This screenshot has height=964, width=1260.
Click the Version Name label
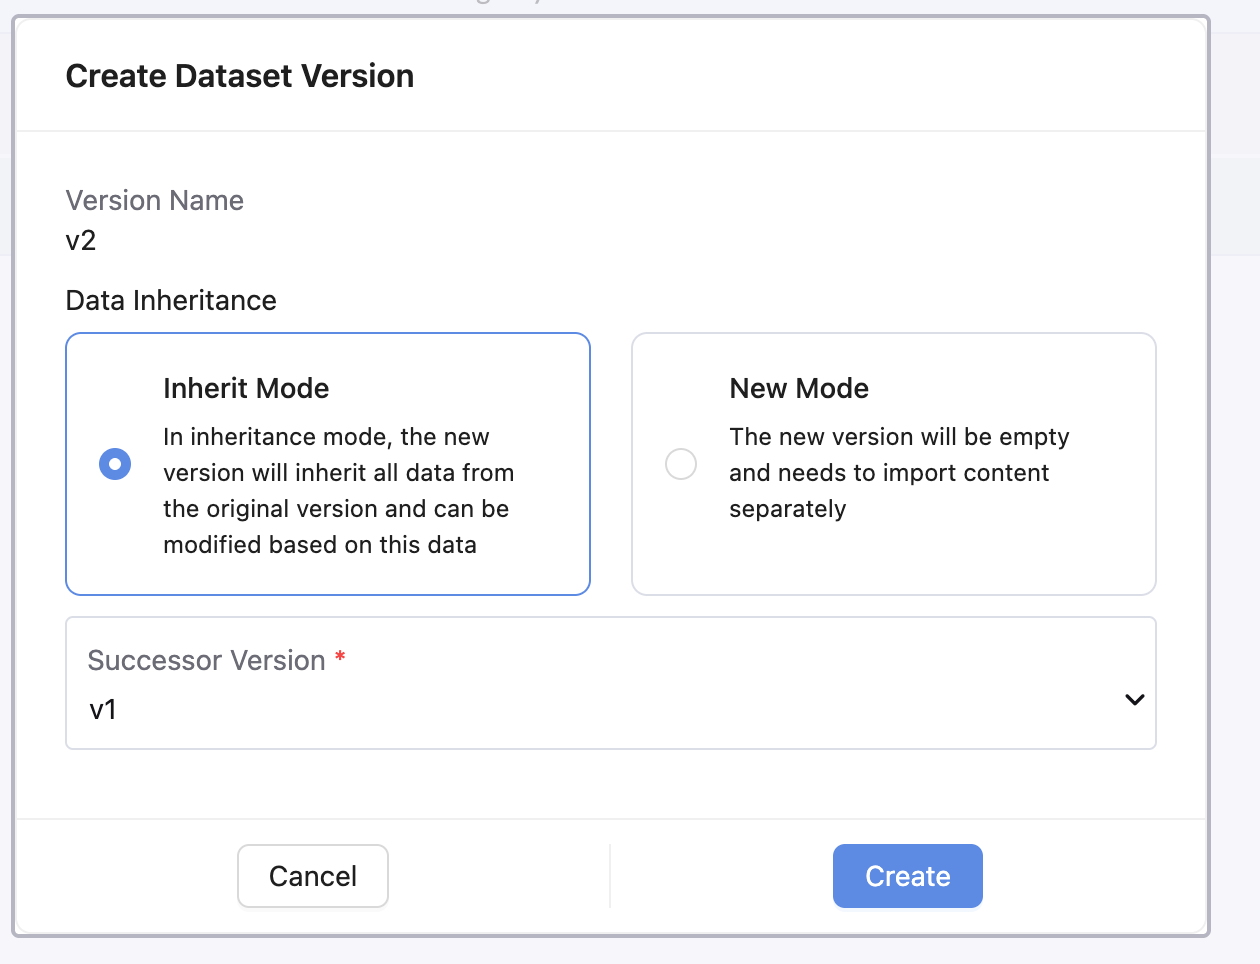(155, 200)
